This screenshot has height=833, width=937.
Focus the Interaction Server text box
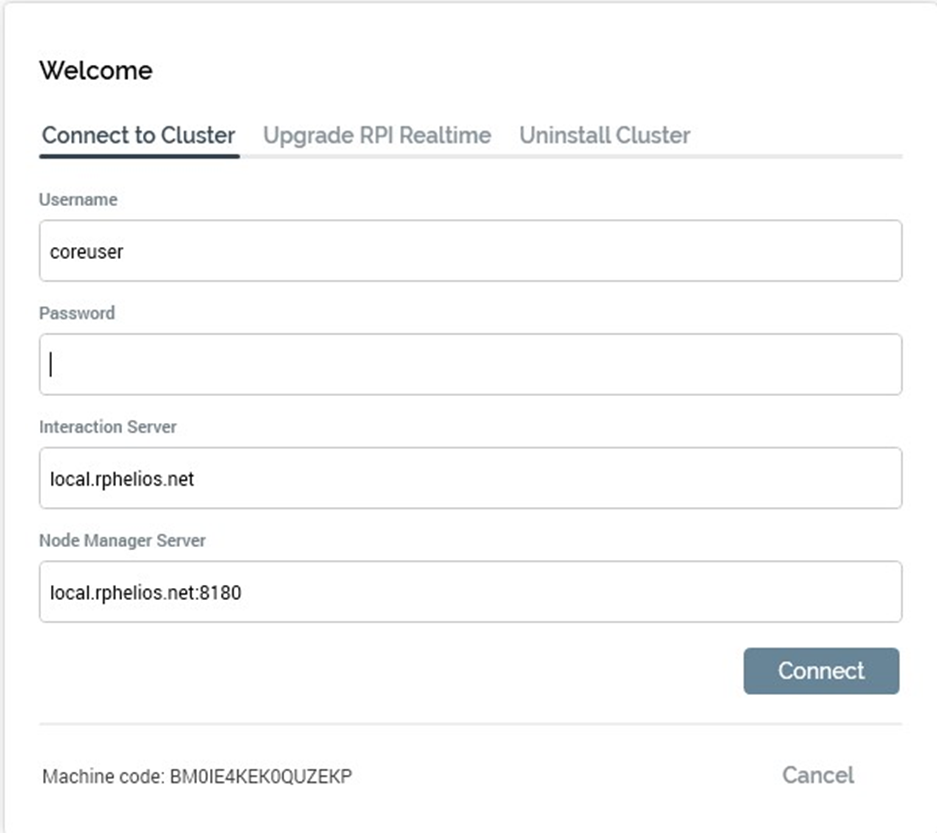(x=470, y=478)
